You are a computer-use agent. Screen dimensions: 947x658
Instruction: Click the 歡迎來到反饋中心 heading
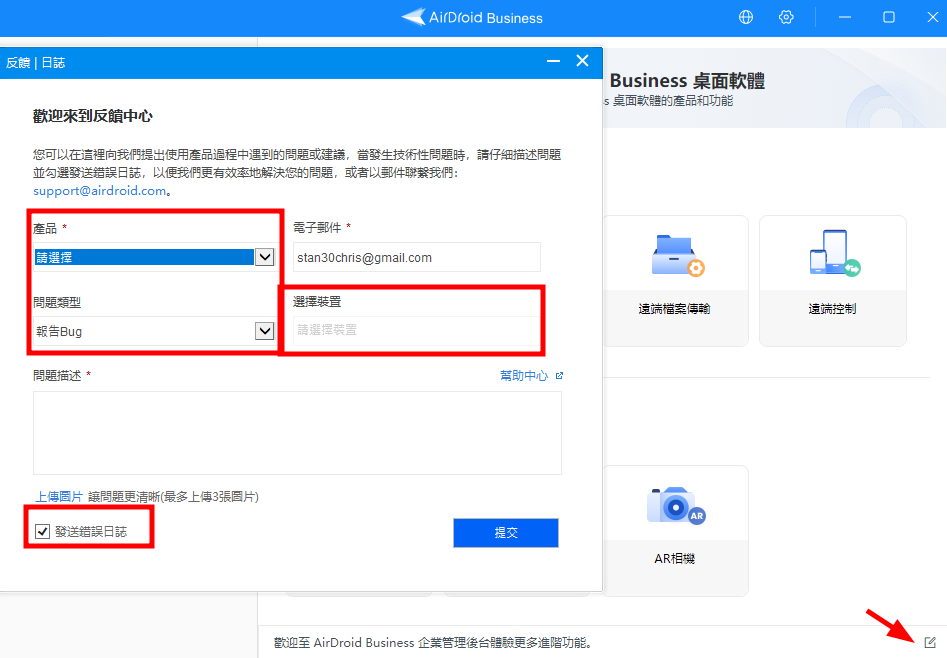[92, 116]
